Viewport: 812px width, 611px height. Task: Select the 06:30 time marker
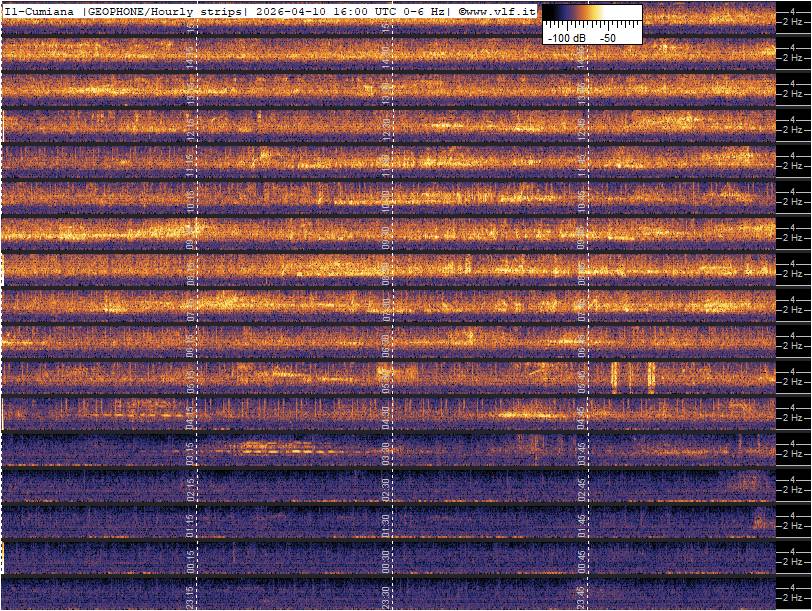tap(386, 340)
